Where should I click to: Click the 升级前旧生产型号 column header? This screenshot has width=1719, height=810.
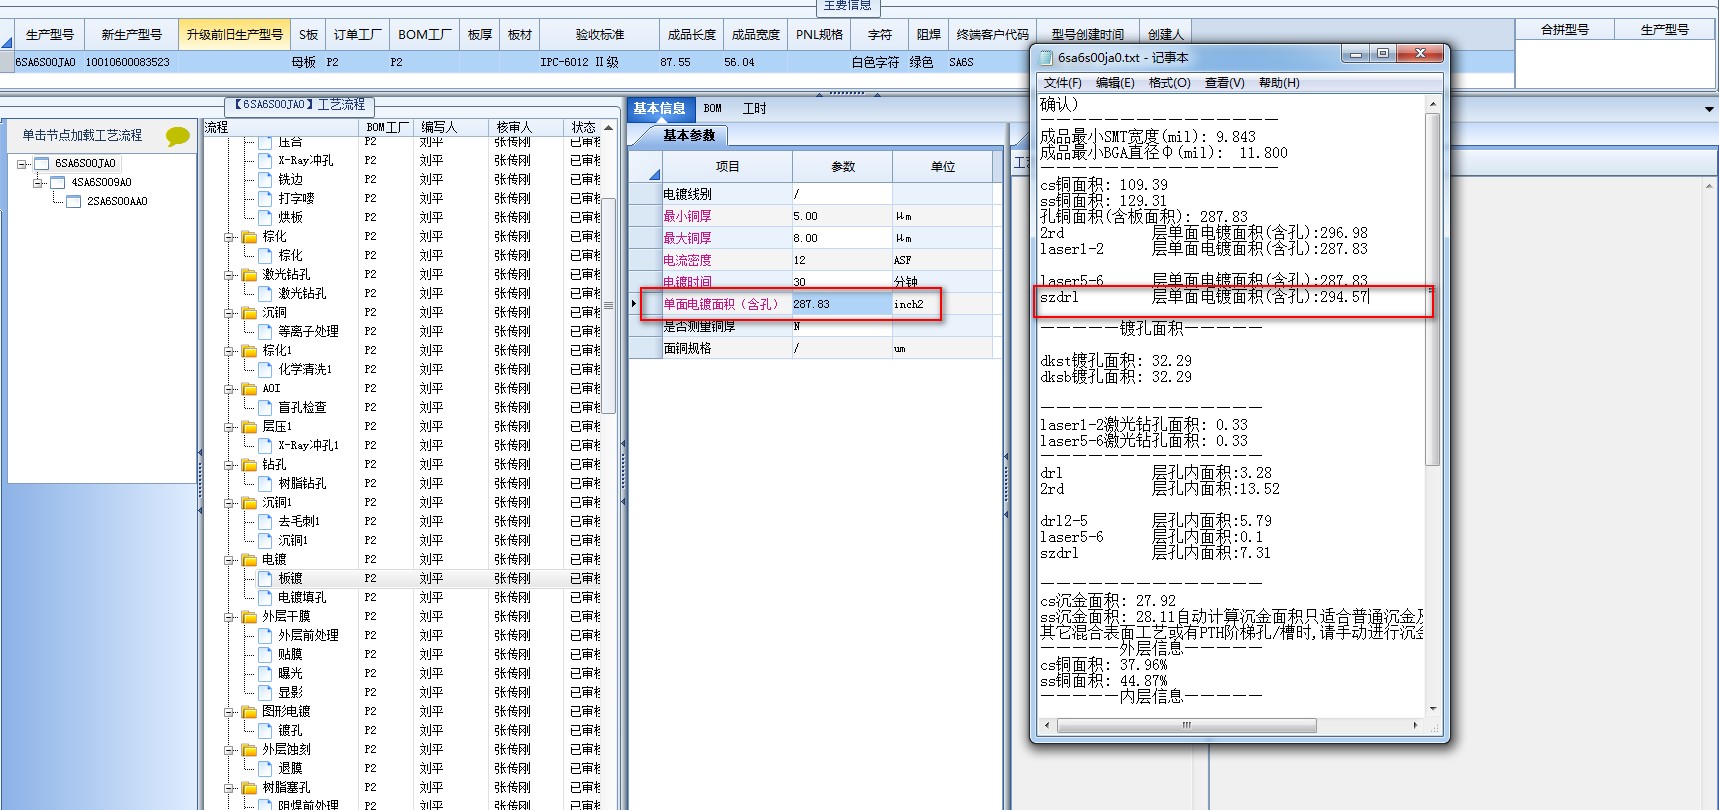pos(234,34)
